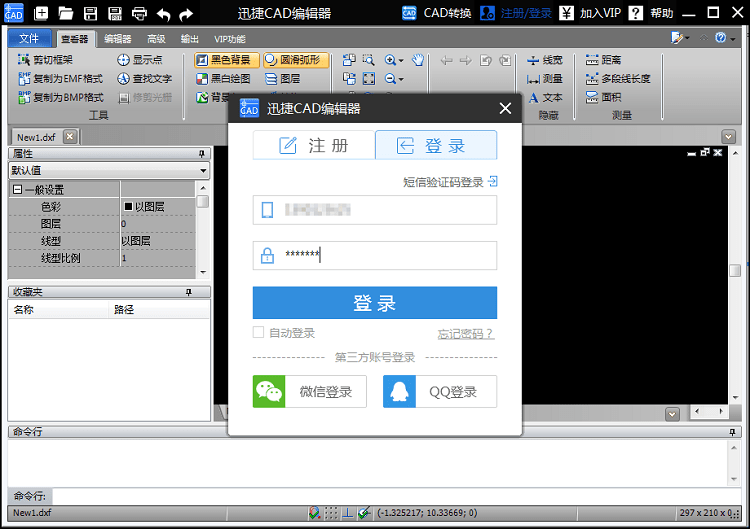Switch to the 高级 ribbon tab
Screen dimensions: 750x529
click(x=156, y=39)
